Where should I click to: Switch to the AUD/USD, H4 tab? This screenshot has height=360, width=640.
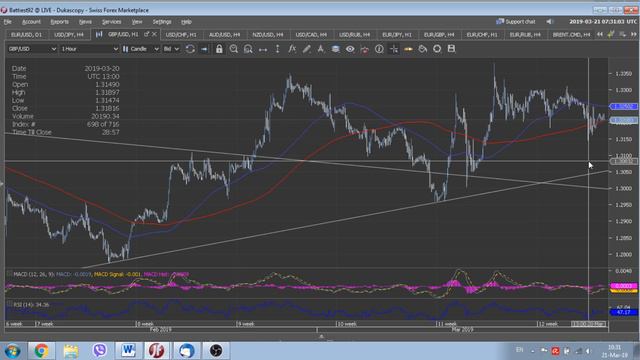click(224, 35)
